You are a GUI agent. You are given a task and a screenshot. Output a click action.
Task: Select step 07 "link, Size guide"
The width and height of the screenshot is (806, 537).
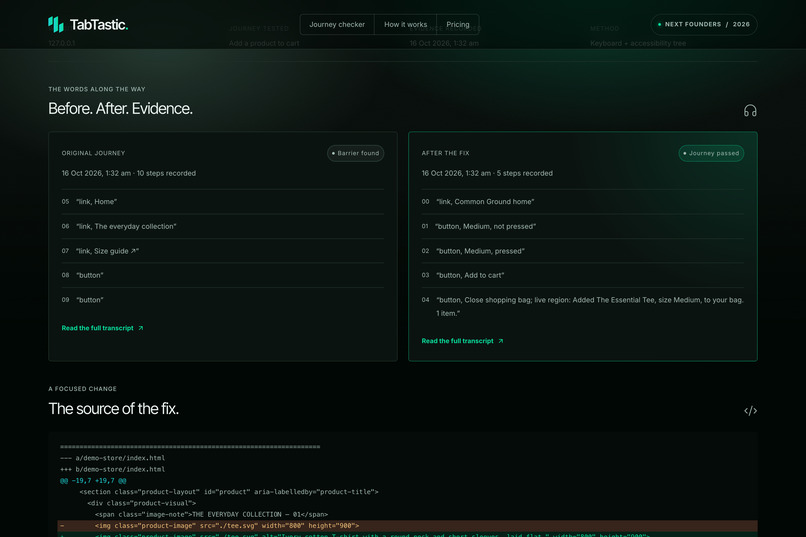tap(223, 251)
